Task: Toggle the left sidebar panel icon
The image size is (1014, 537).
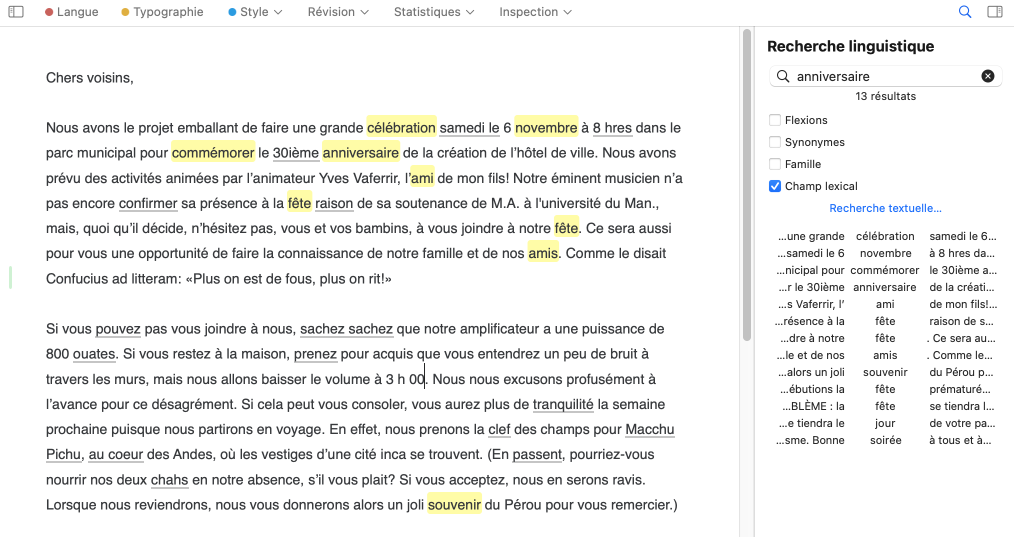Action: pos(16,12)
